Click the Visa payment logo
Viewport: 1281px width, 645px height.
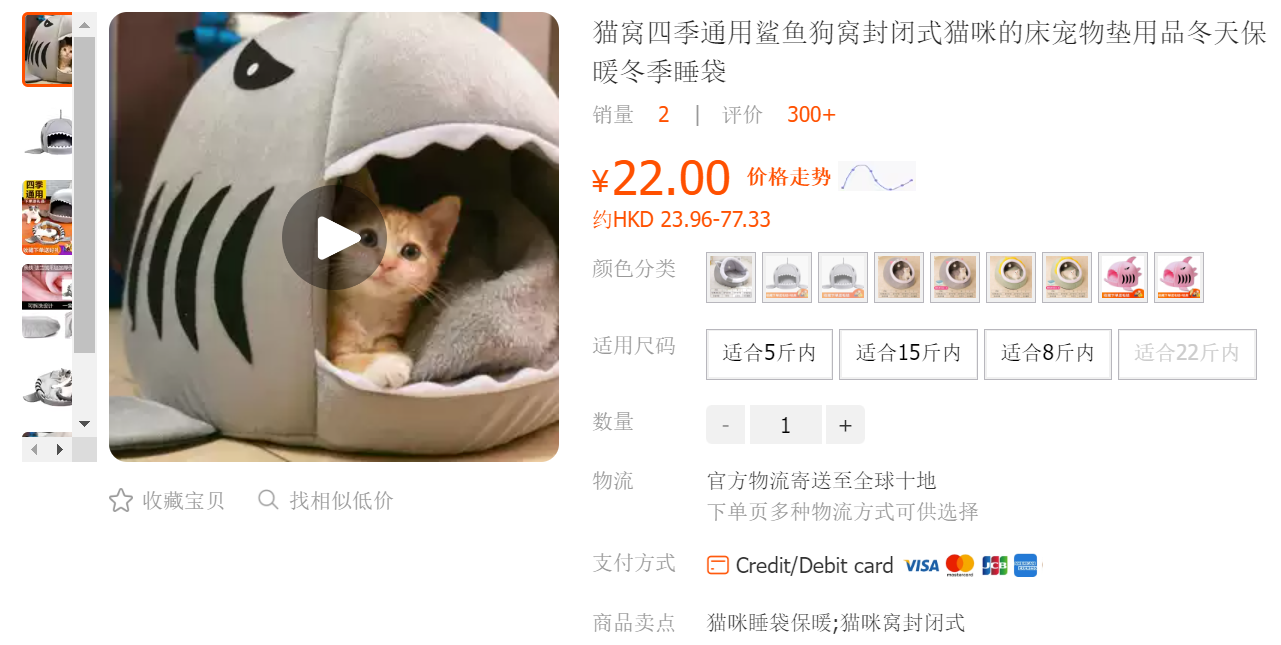921,565
